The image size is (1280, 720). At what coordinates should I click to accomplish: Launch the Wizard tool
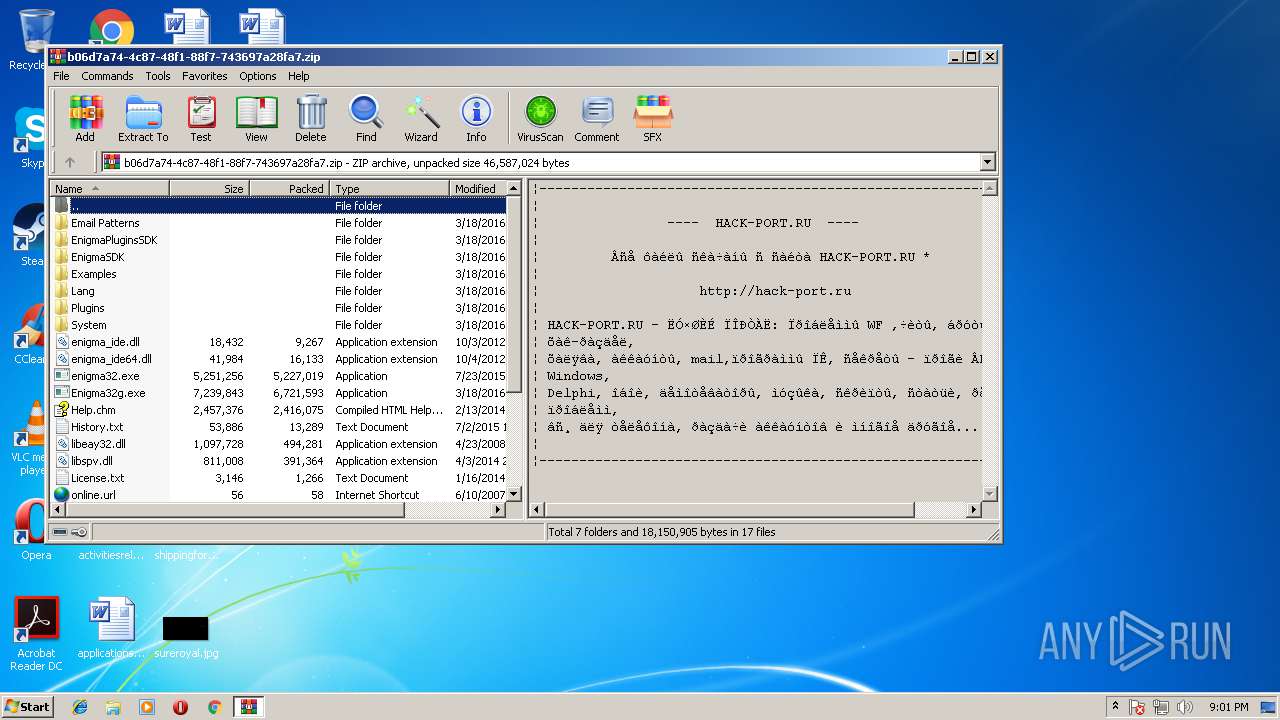coord(421,119)
